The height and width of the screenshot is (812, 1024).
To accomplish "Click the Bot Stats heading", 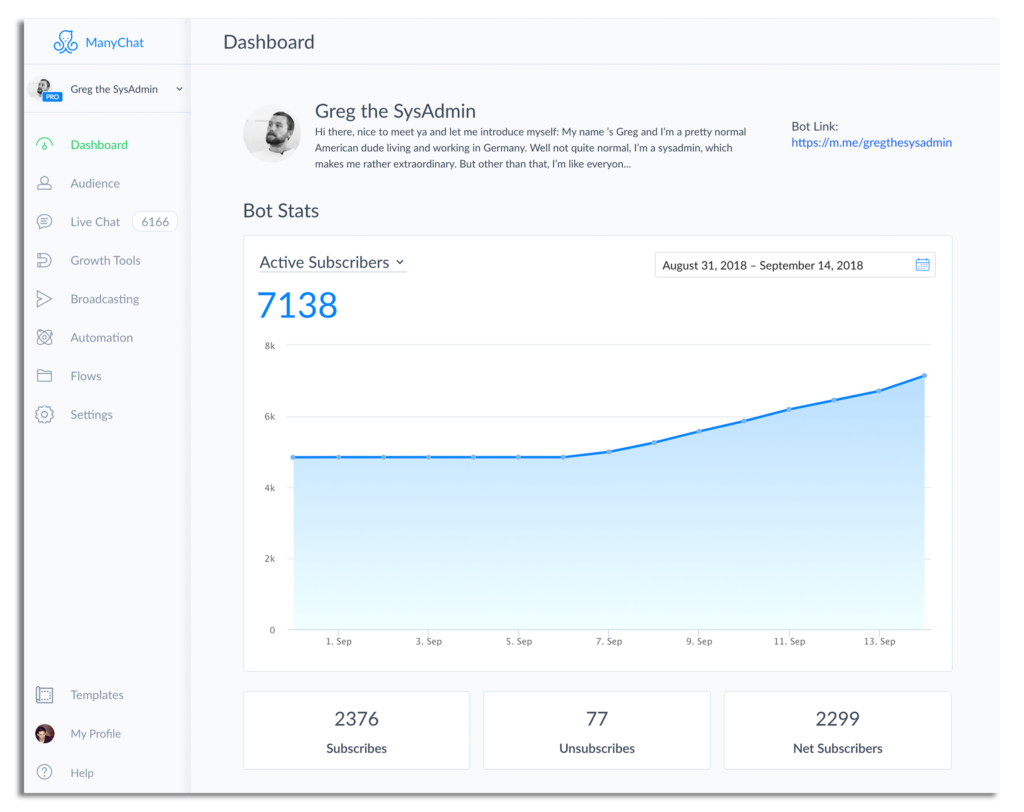I will click(x=281, y=210).
